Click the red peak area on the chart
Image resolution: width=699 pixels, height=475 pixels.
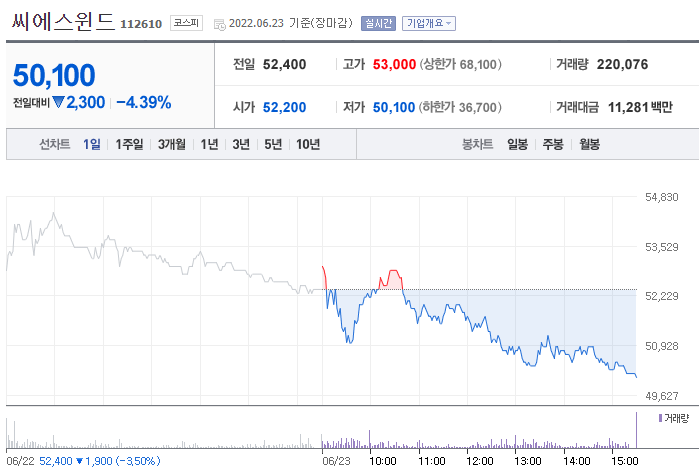pos(393,280)
